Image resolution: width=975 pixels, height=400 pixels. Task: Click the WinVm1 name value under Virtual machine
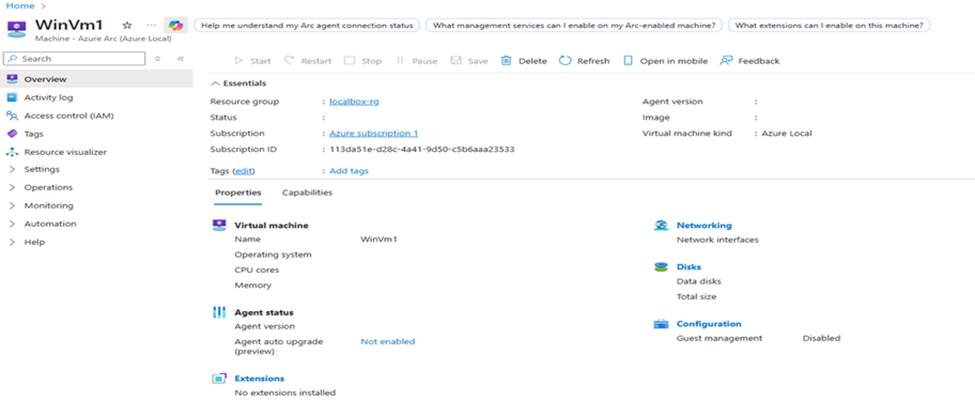pos(379,239)
